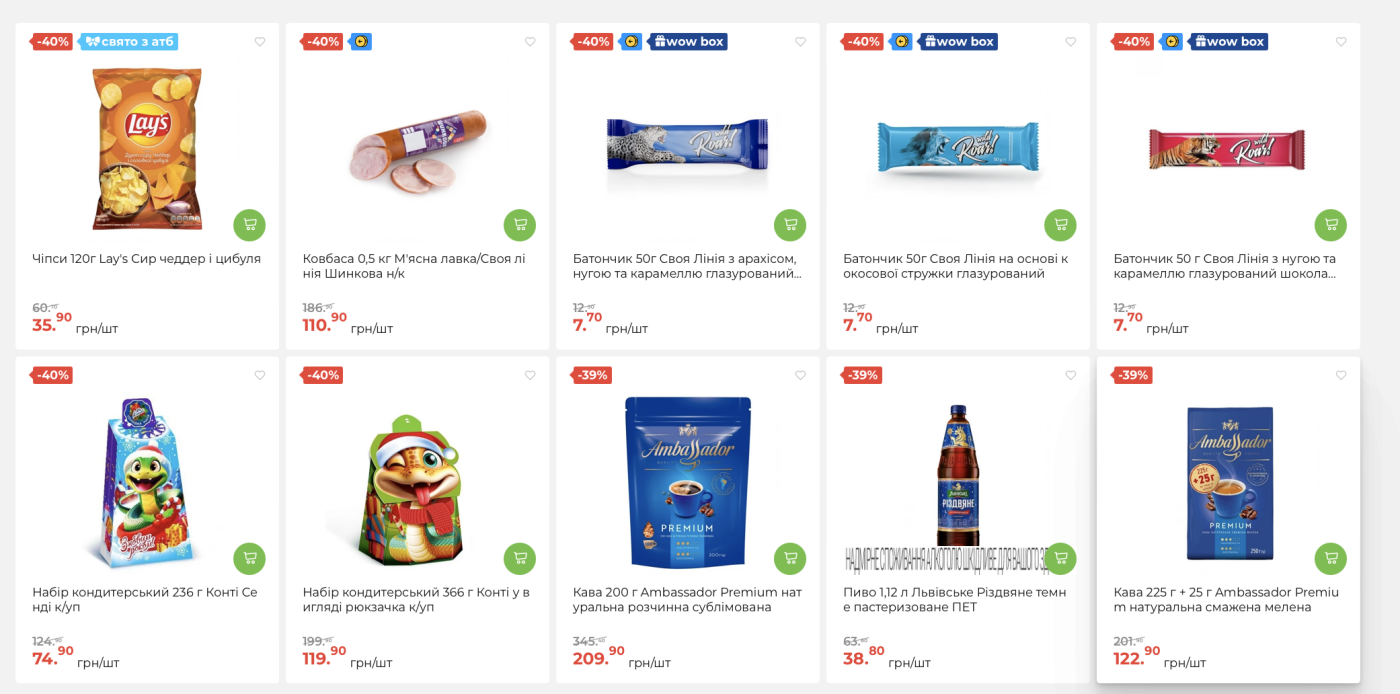1400x694 pixels.
Task: Toggle favorite heart on Шинкова sausage
Action: pyautogui.click(x=530, y=42)
